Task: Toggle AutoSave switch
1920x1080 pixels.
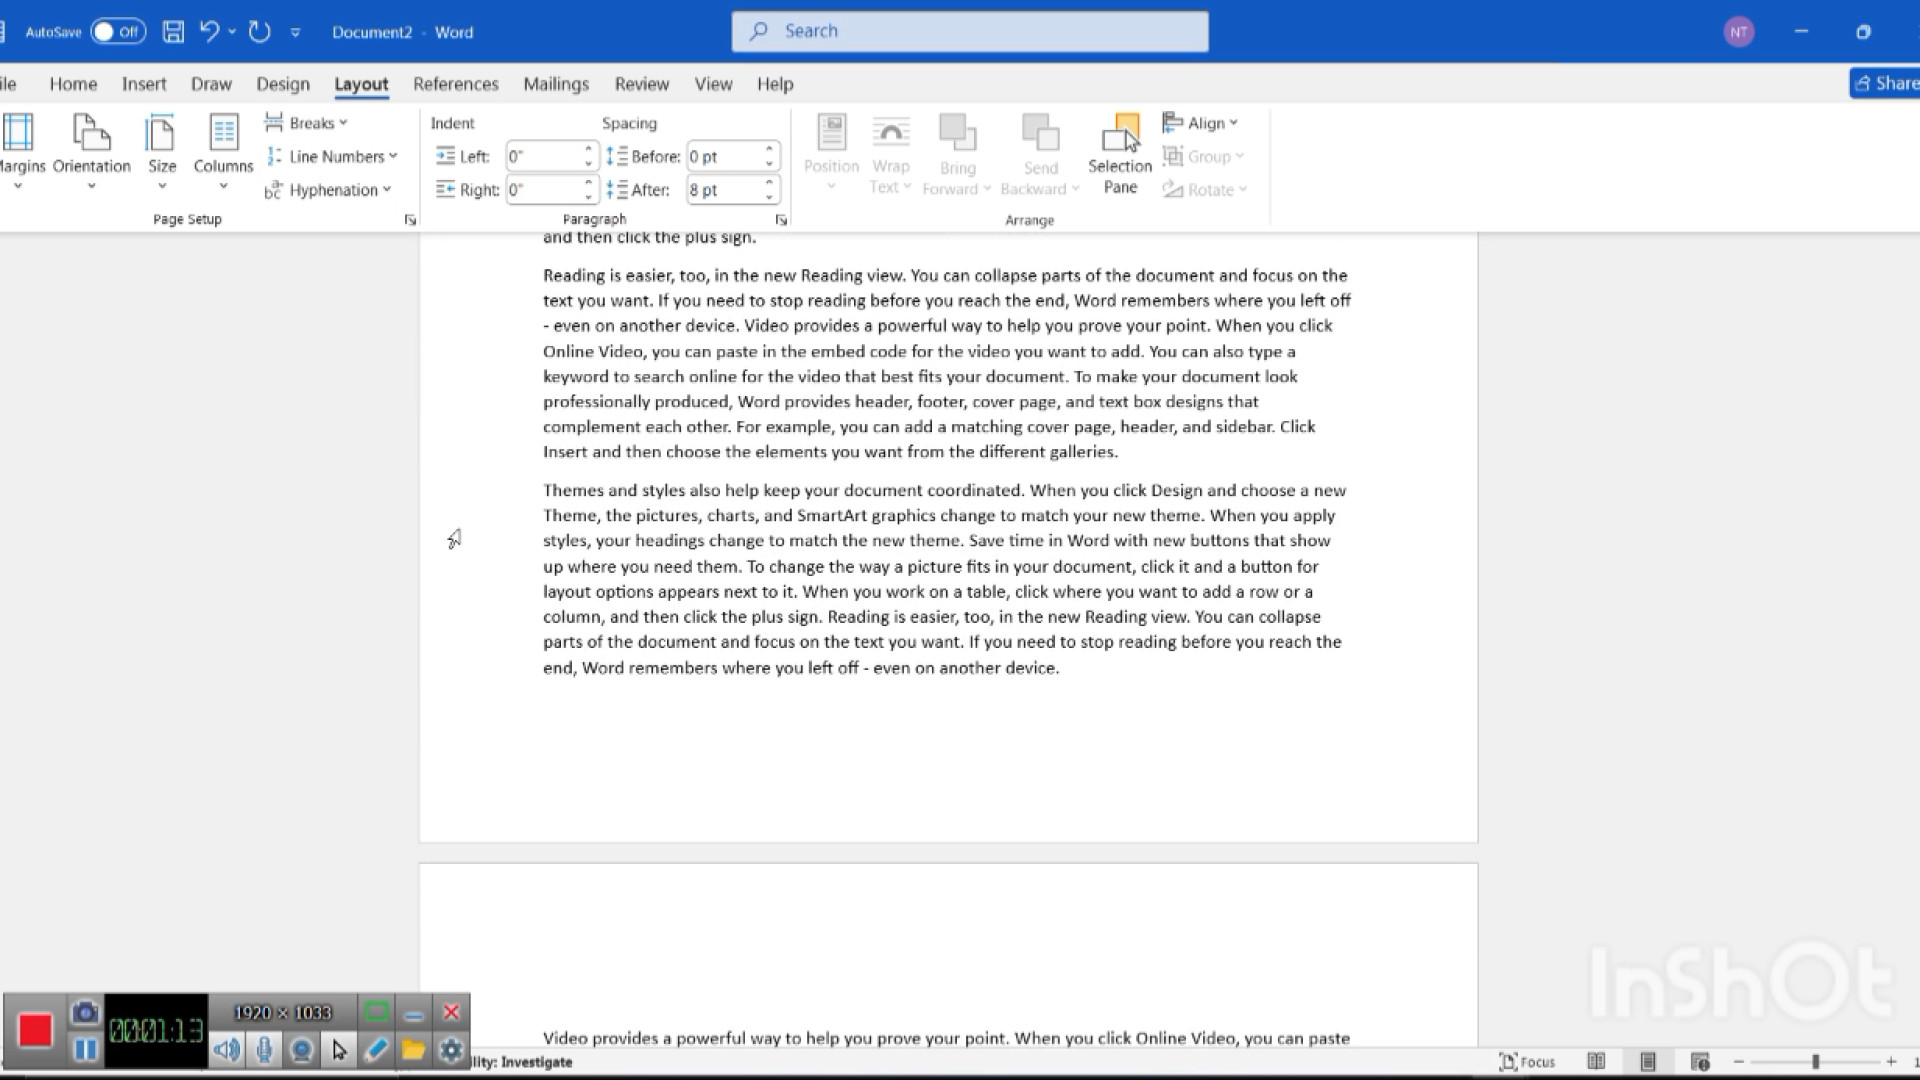Action: [x=118, y=32]
